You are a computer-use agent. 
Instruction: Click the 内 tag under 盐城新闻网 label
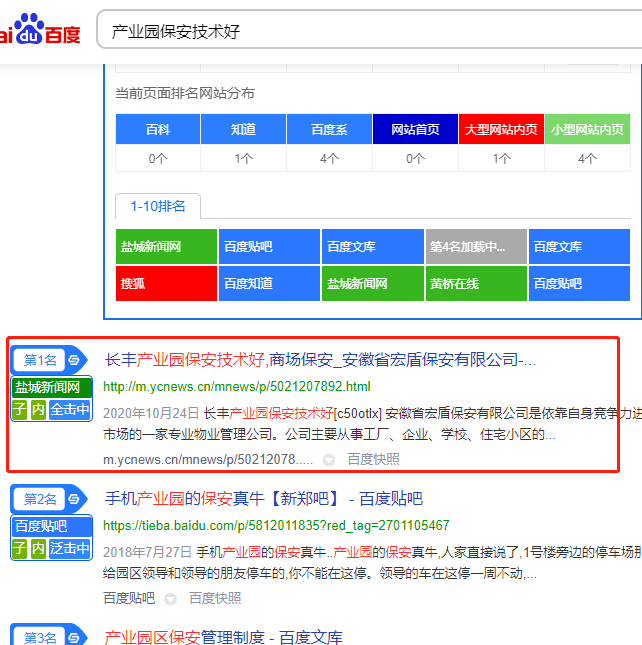(x=38, y=410)
